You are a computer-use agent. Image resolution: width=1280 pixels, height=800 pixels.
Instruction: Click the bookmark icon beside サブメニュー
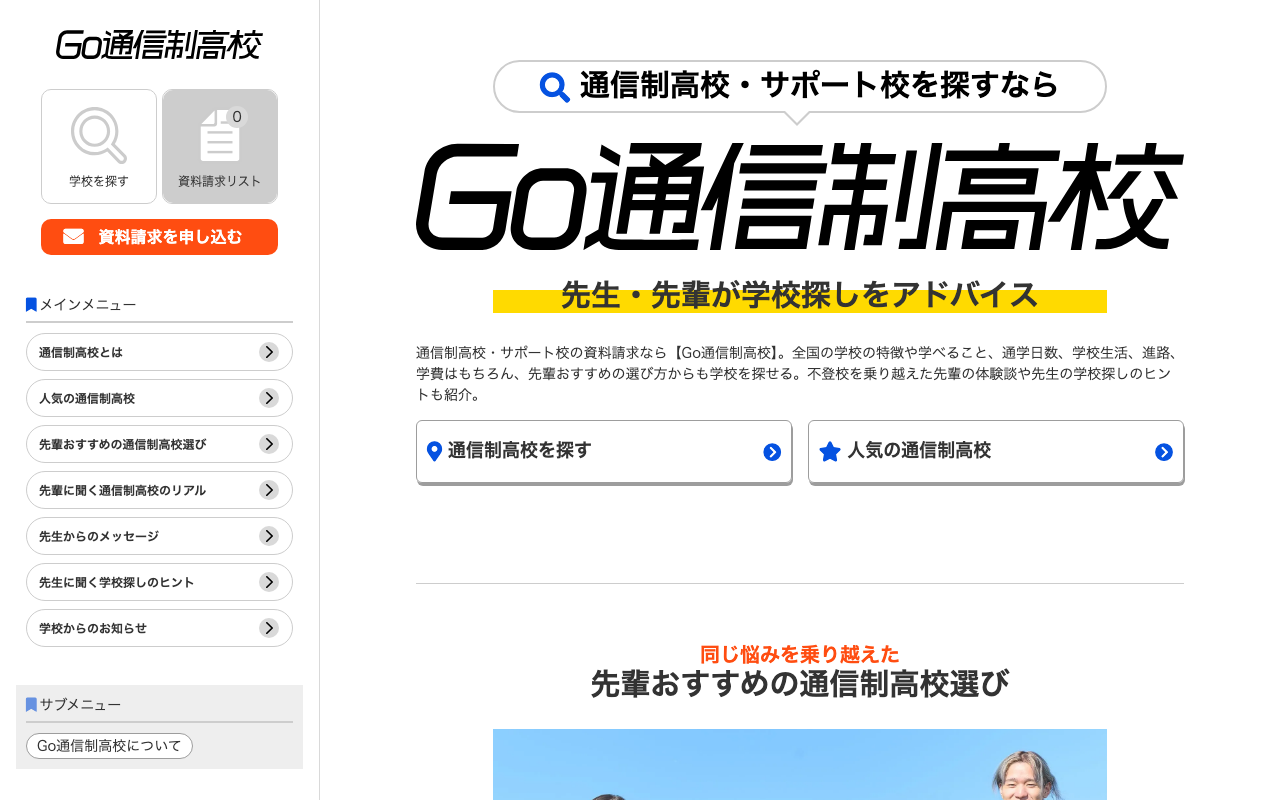pyautogui.click(x=29, y=703)
